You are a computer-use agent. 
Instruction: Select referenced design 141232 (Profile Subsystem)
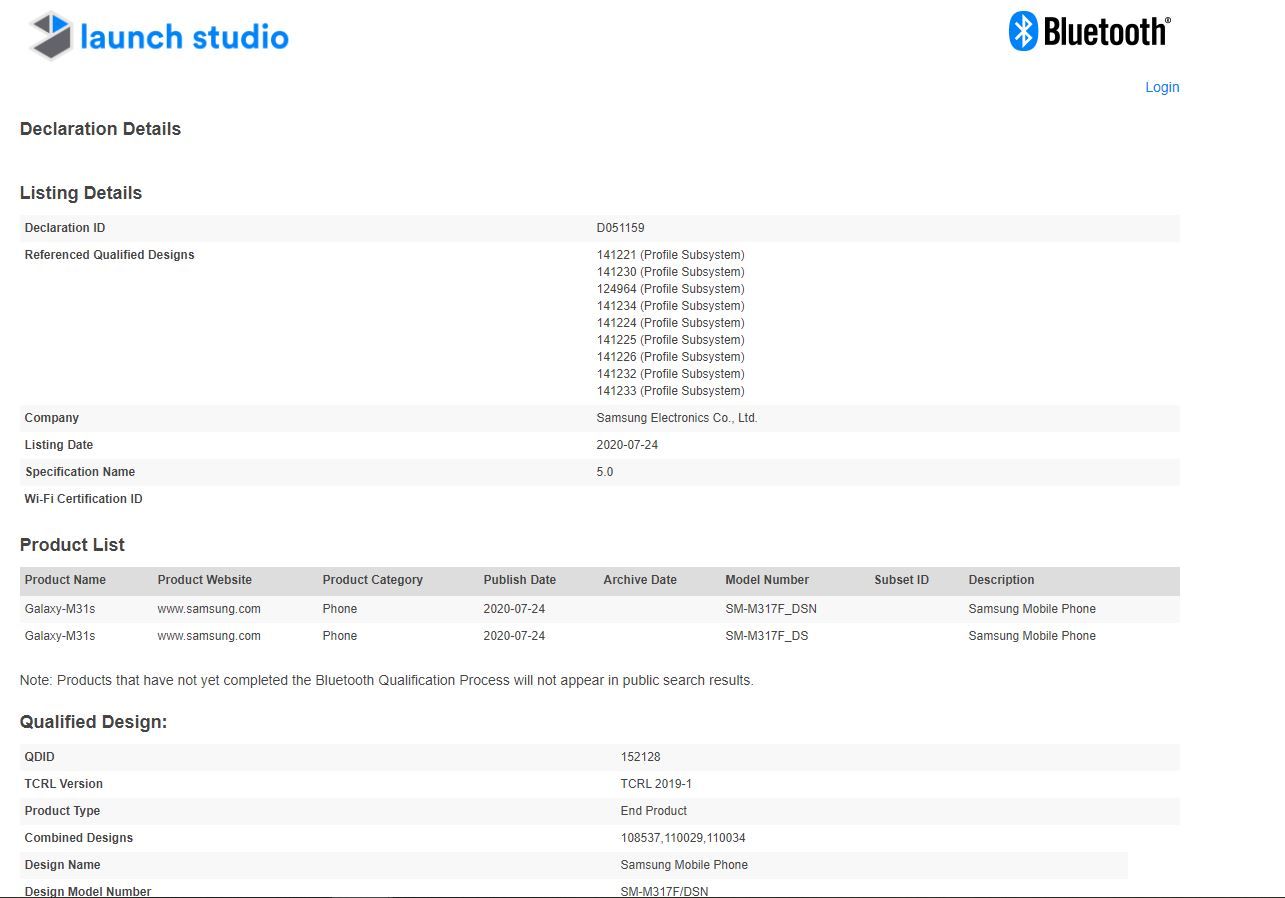tap(670, 374)
